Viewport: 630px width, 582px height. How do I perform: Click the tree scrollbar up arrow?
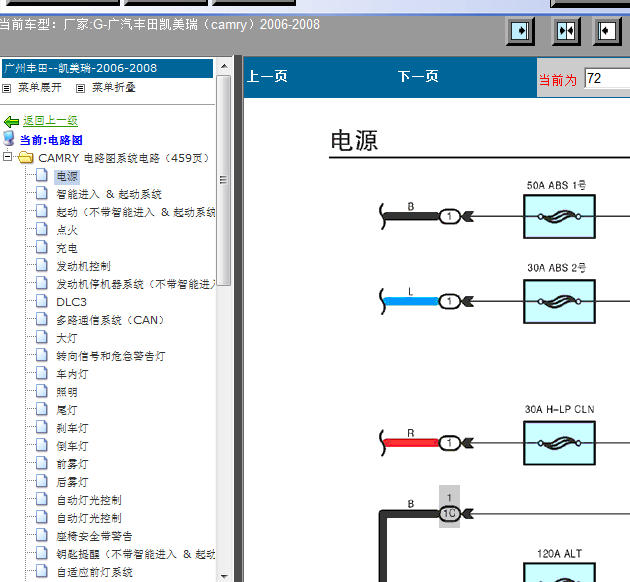click(224, 66)
